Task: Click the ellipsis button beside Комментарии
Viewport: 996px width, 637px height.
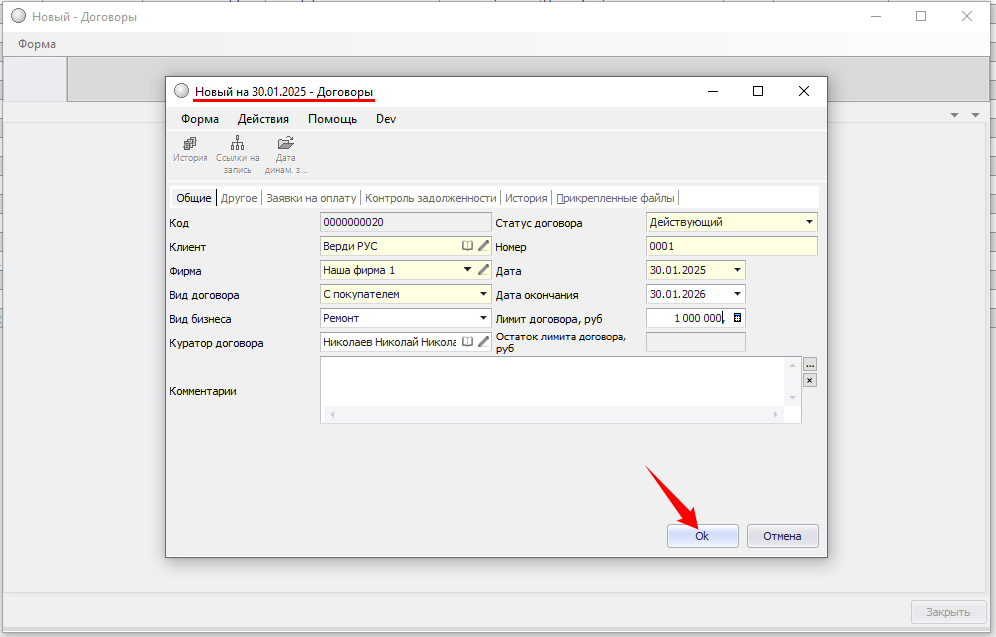Action: 810,365
